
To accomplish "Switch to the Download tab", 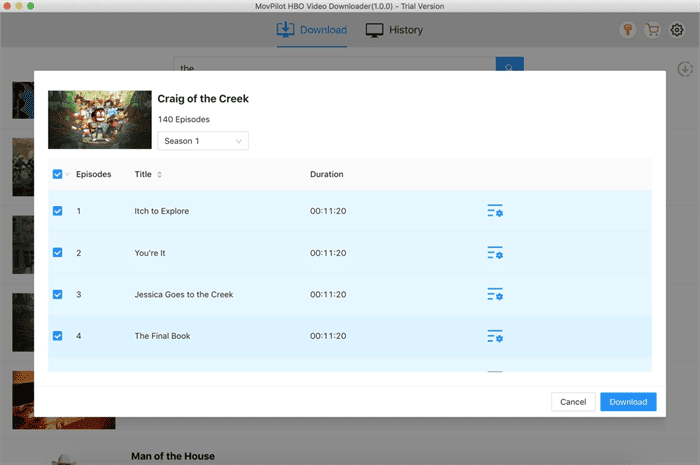I will pos(312,30).
